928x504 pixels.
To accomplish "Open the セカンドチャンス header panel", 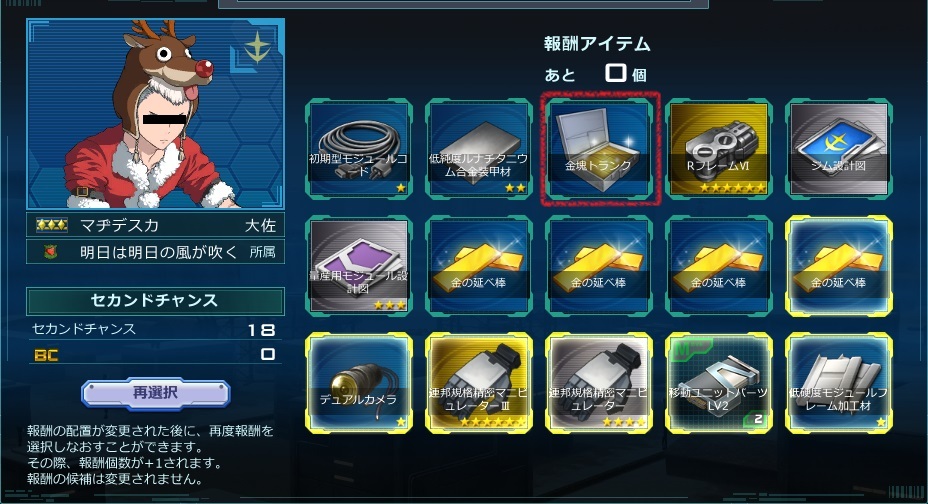I will pos(155,301).
